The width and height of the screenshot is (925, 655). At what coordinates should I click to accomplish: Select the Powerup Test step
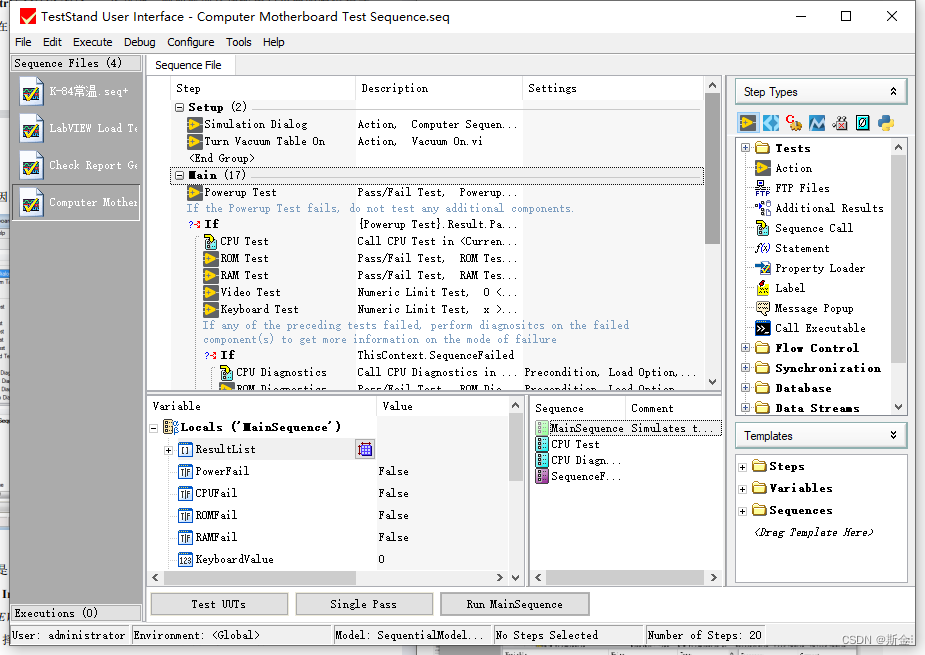240,192
